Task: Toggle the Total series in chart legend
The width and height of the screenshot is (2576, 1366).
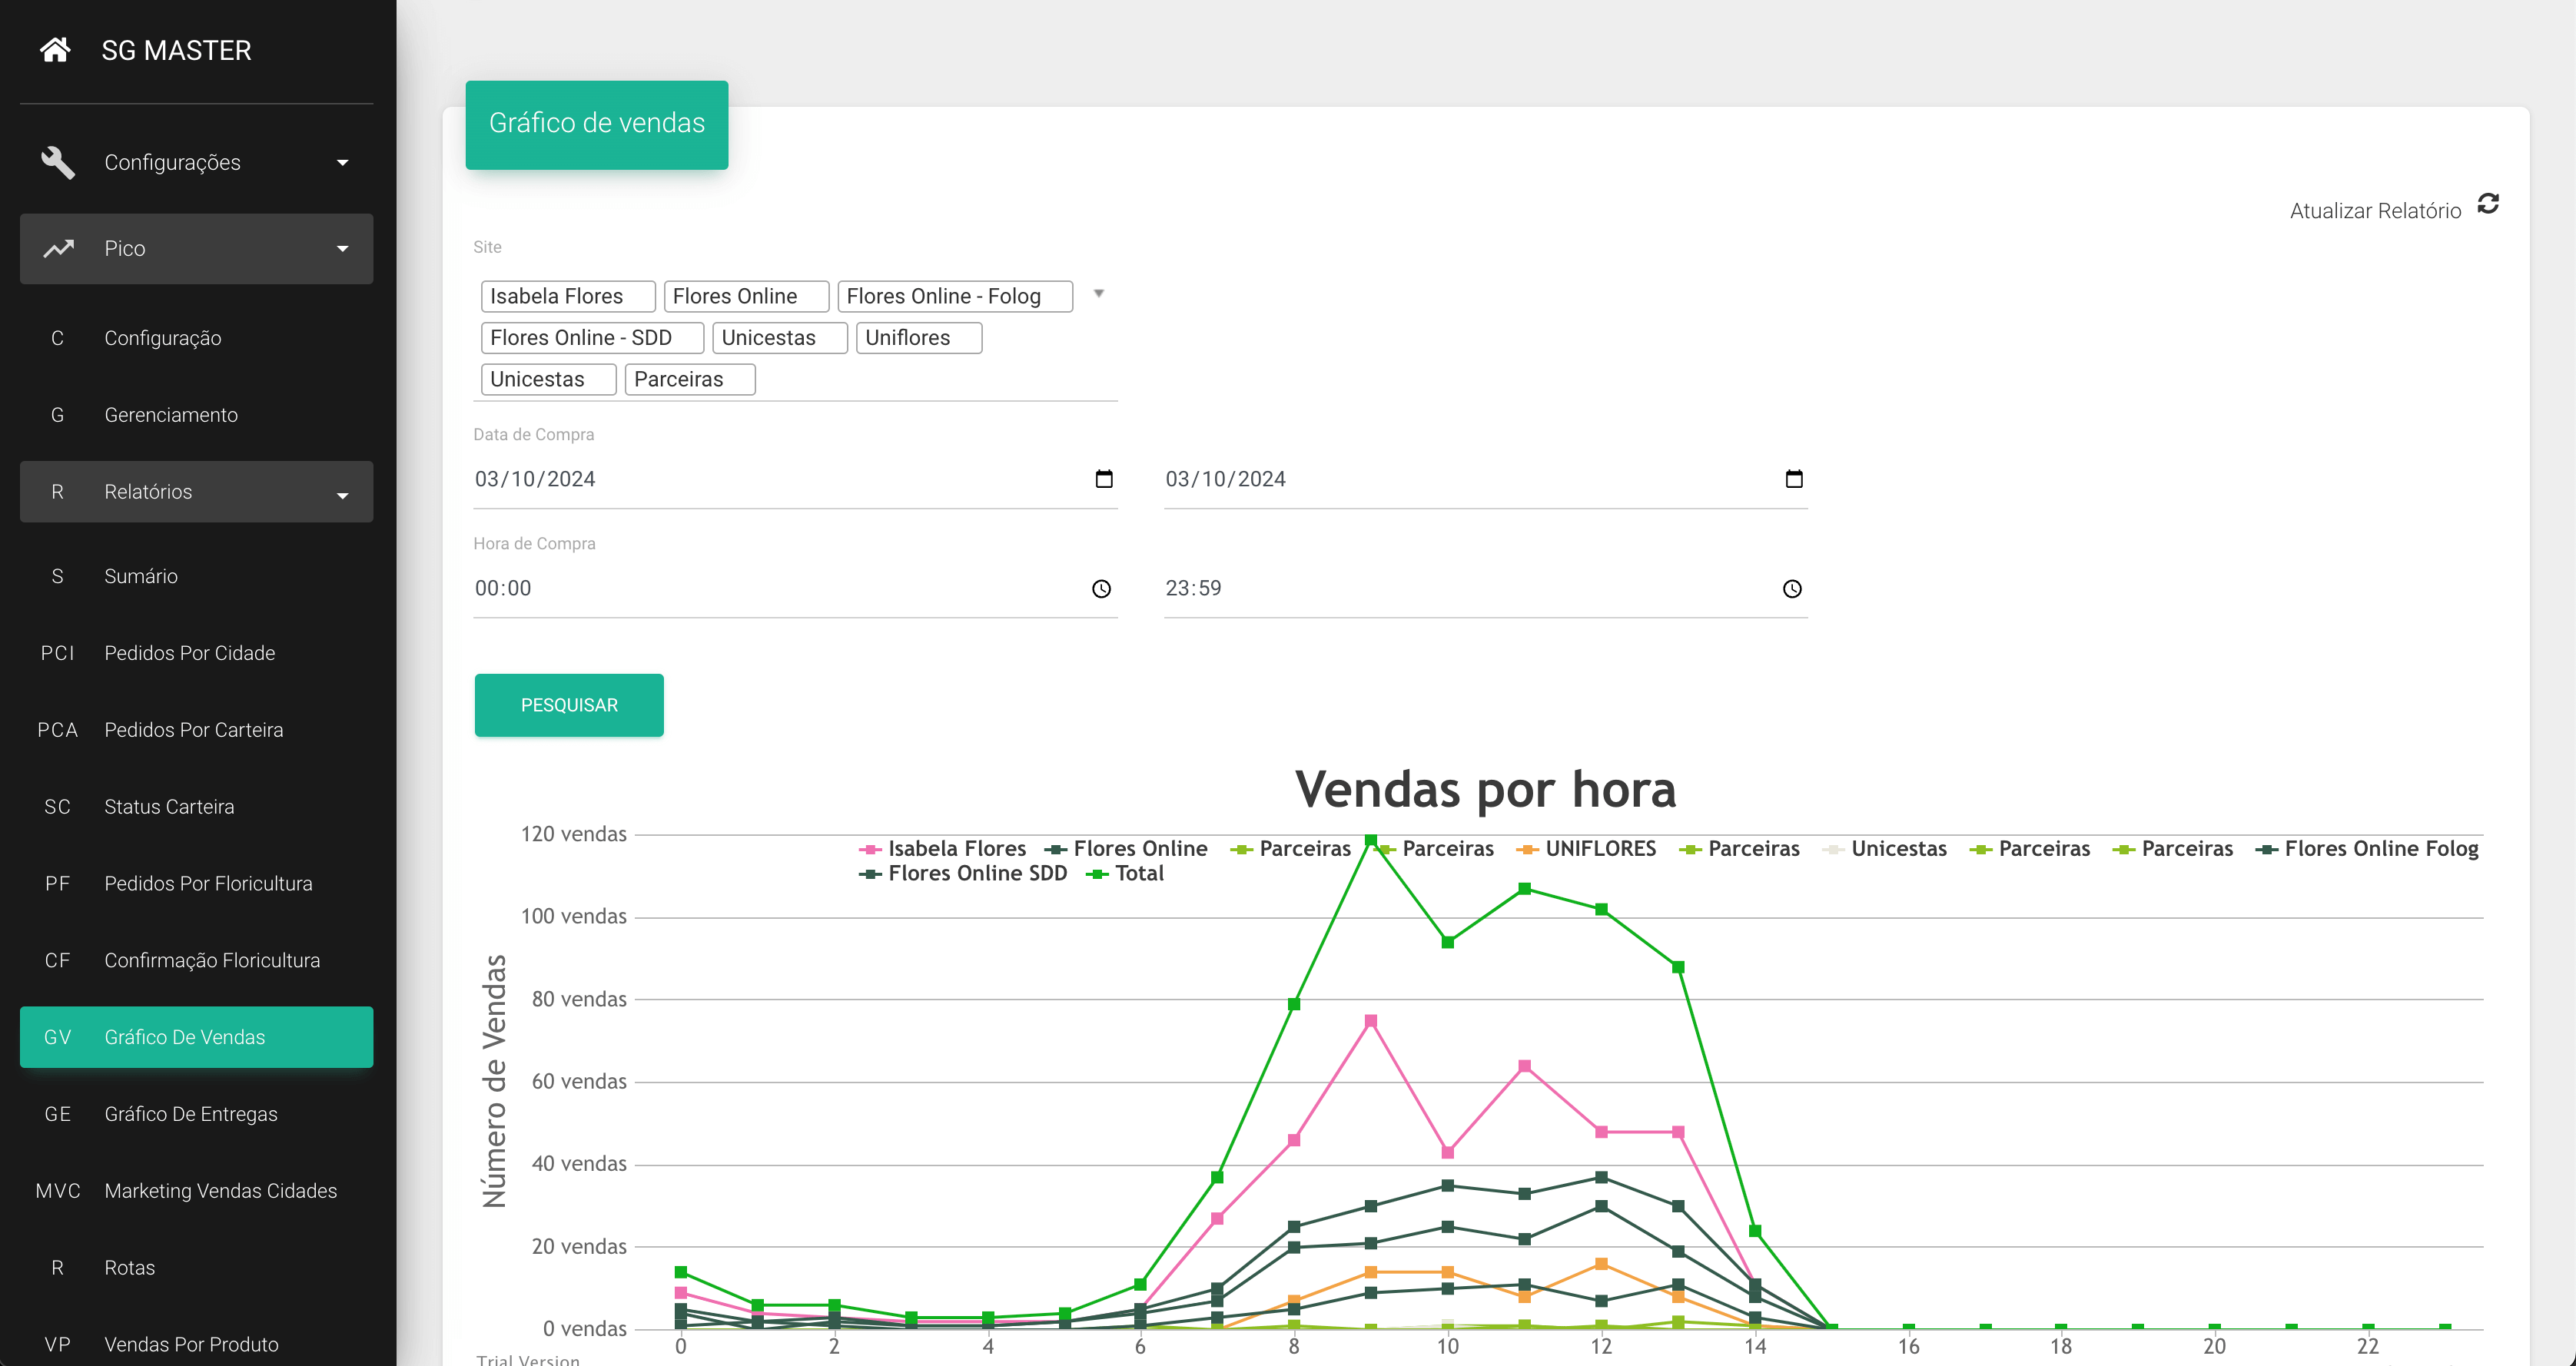Action: 1138,874
